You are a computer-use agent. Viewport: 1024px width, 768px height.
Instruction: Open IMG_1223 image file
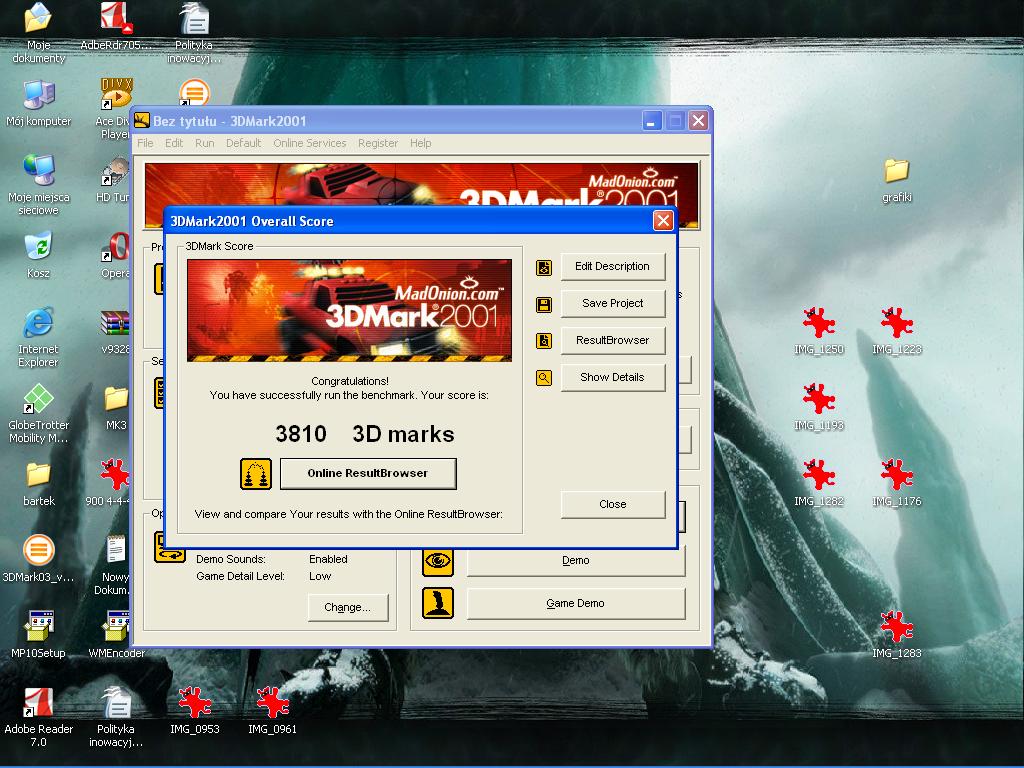[897, 331]
